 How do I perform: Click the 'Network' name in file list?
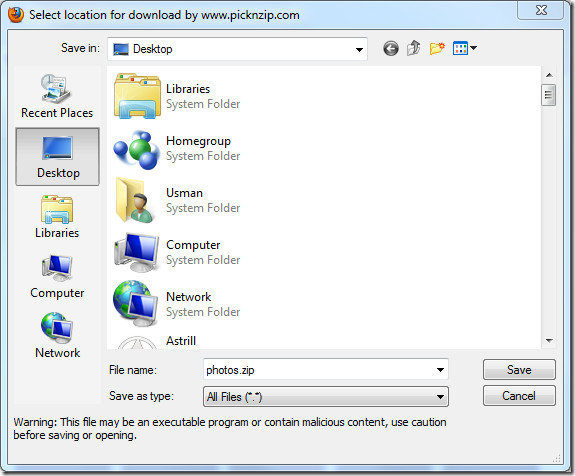coord(188,297)
